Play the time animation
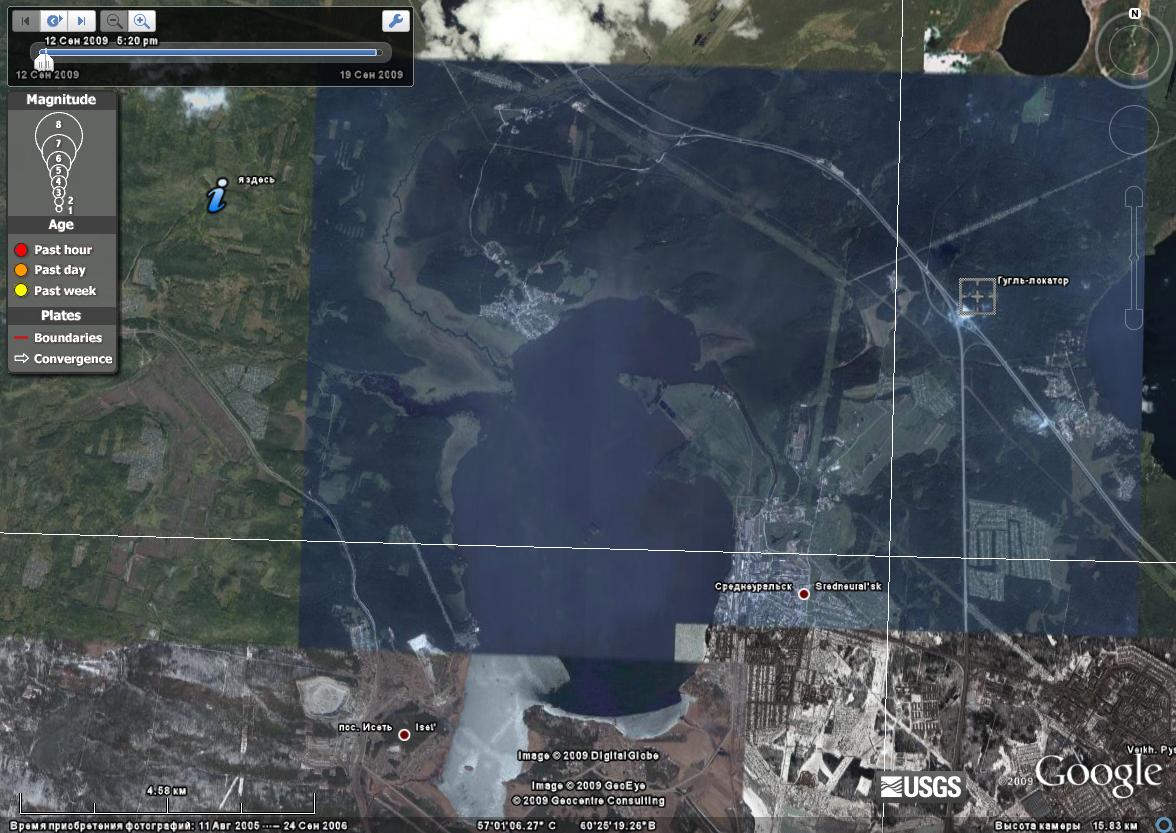This screenshot has height=833, width=1176. pos(54,21)
